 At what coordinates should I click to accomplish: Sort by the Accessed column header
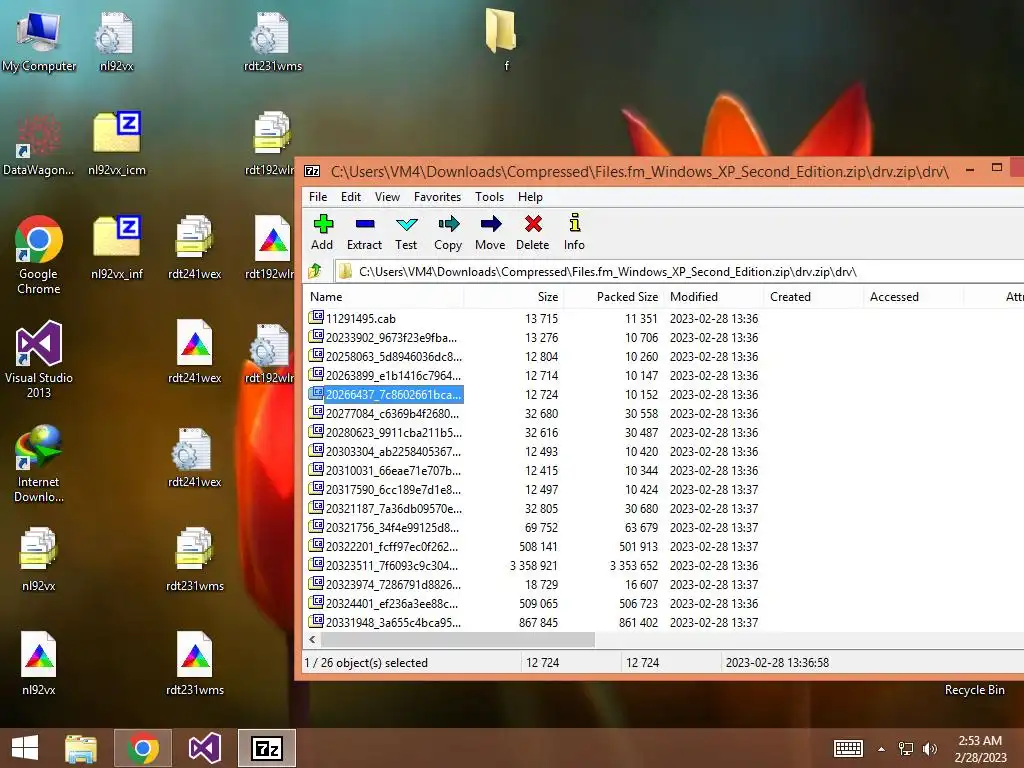tap(914, 296)
